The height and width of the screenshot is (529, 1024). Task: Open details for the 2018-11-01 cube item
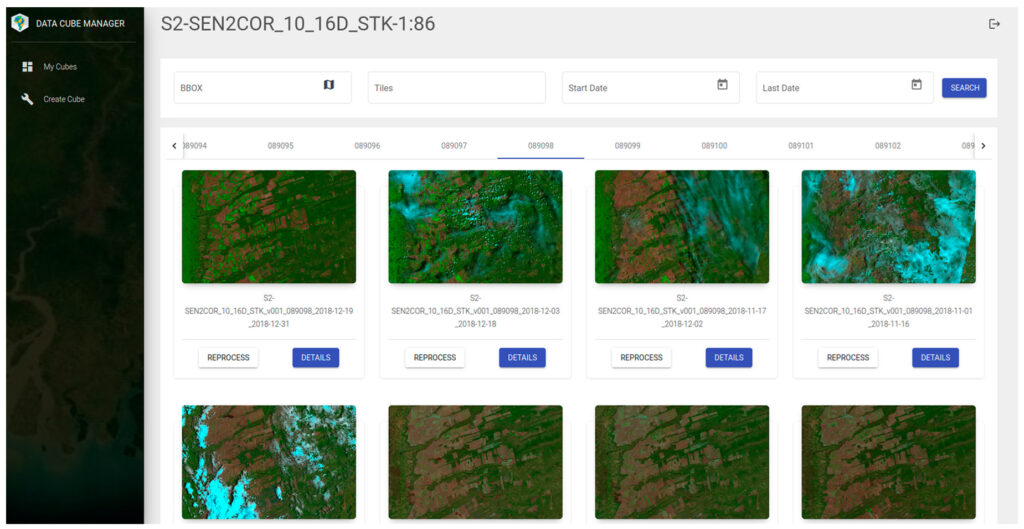(x=935, y=357)
